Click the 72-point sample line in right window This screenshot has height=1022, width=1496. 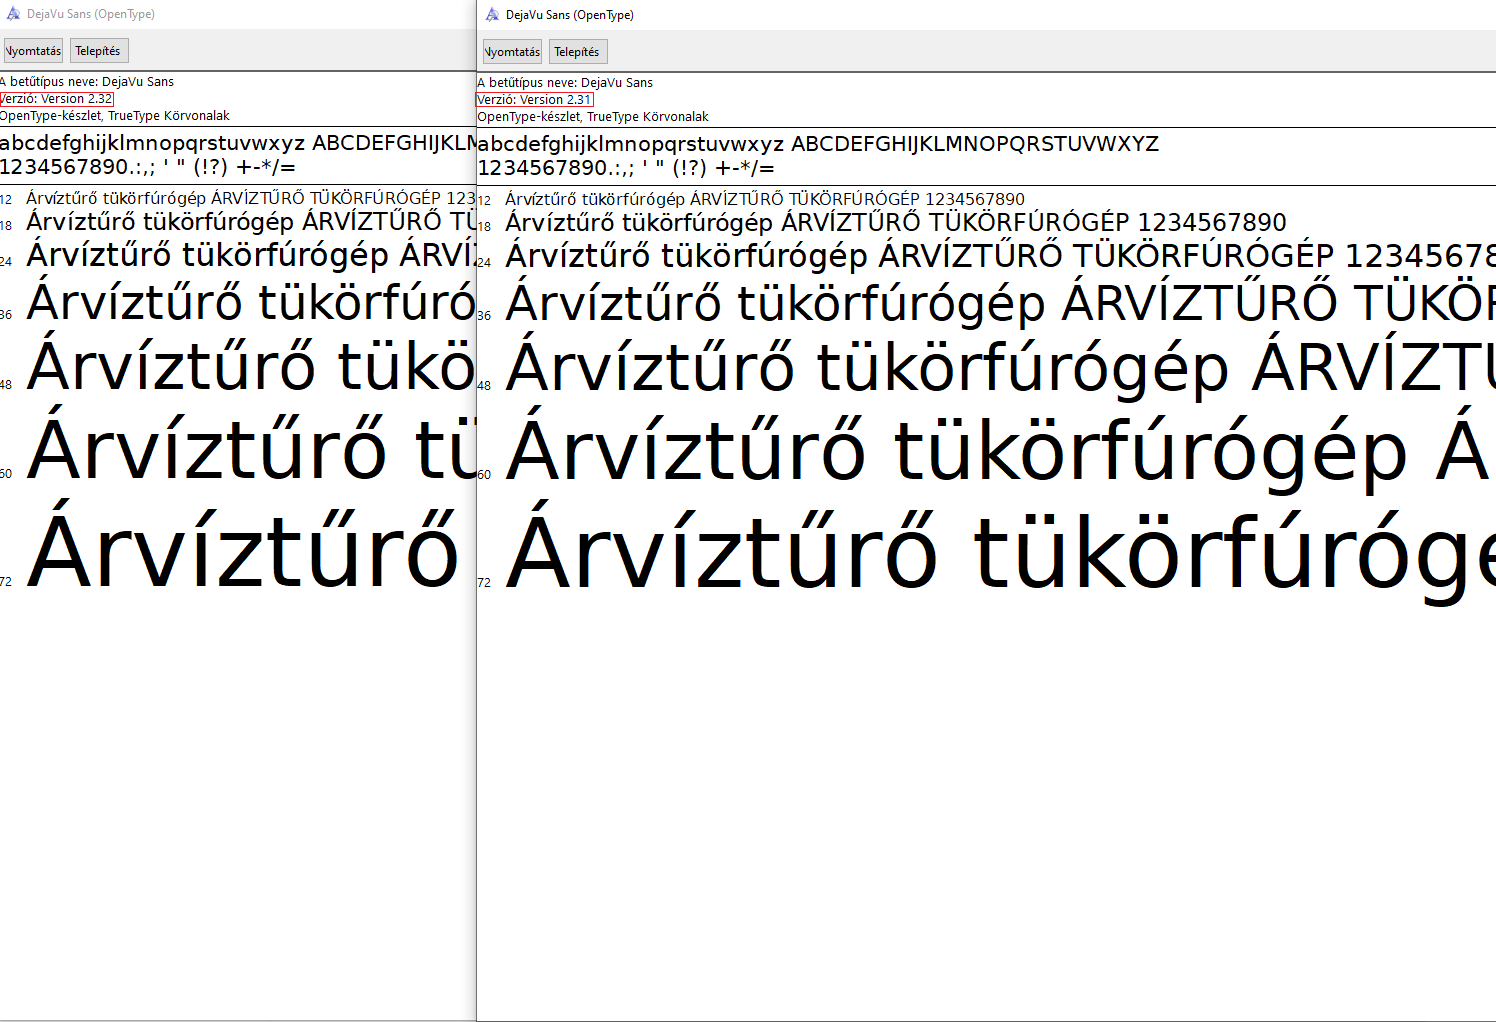[x=1000, y=554]
